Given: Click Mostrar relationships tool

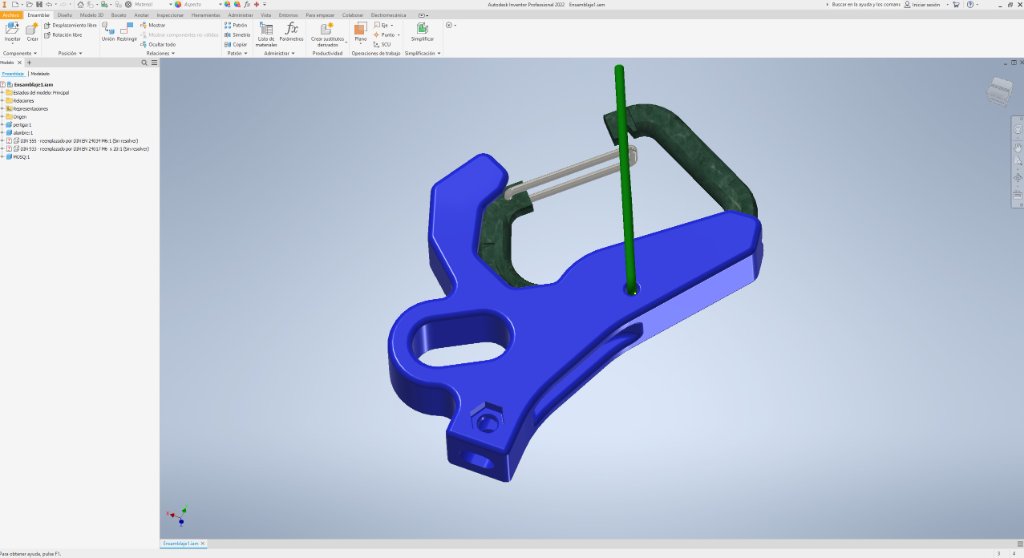Looking at the screenshot, I should pos(152,25).
